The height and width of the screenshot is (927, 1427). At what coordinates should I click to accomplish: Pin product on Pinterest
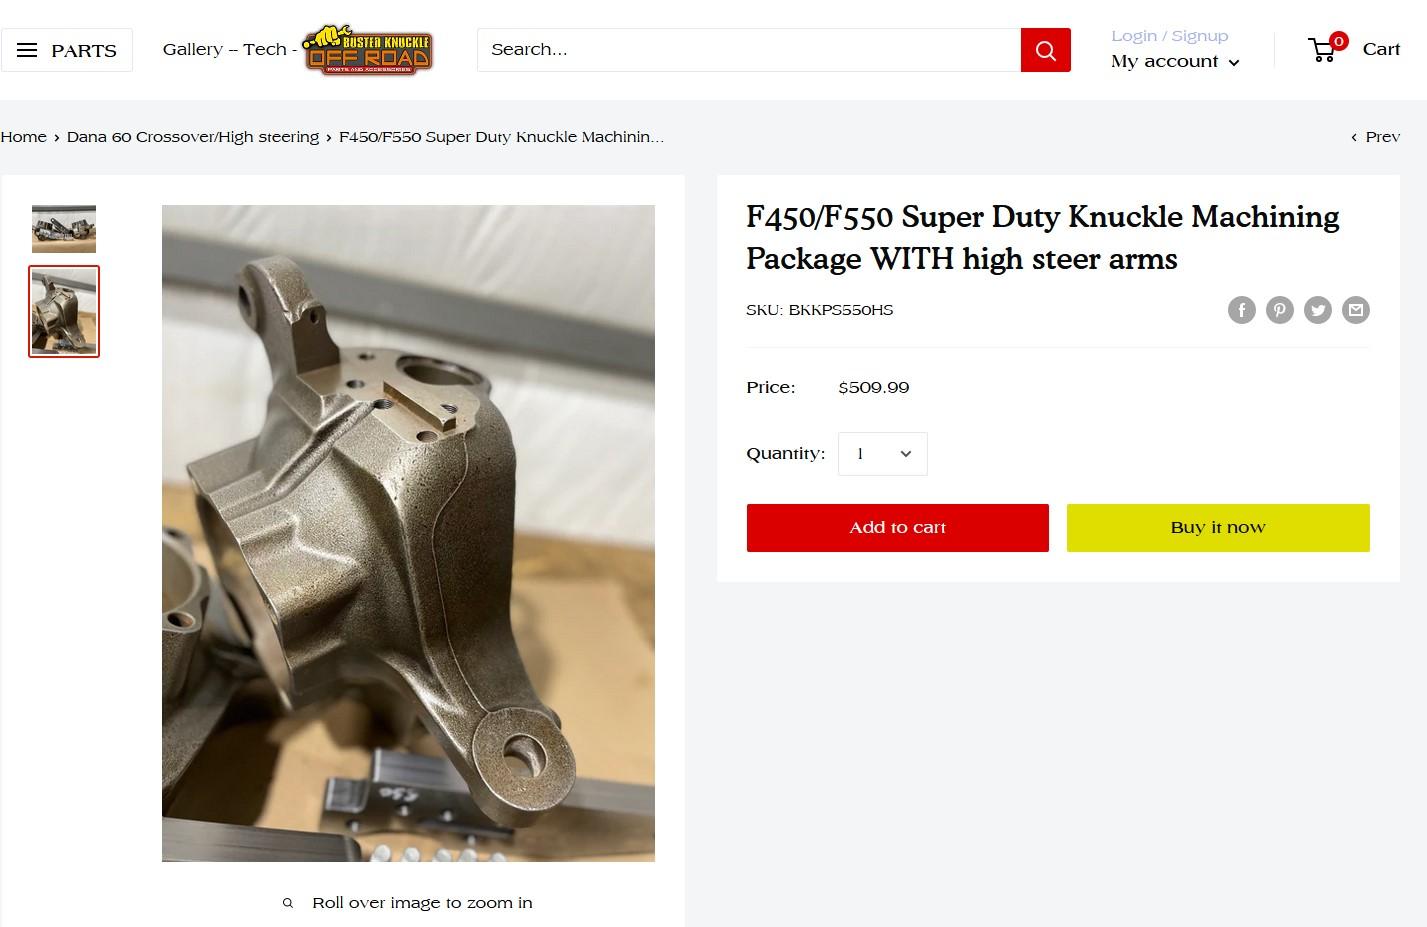(x=1280, y=310)
